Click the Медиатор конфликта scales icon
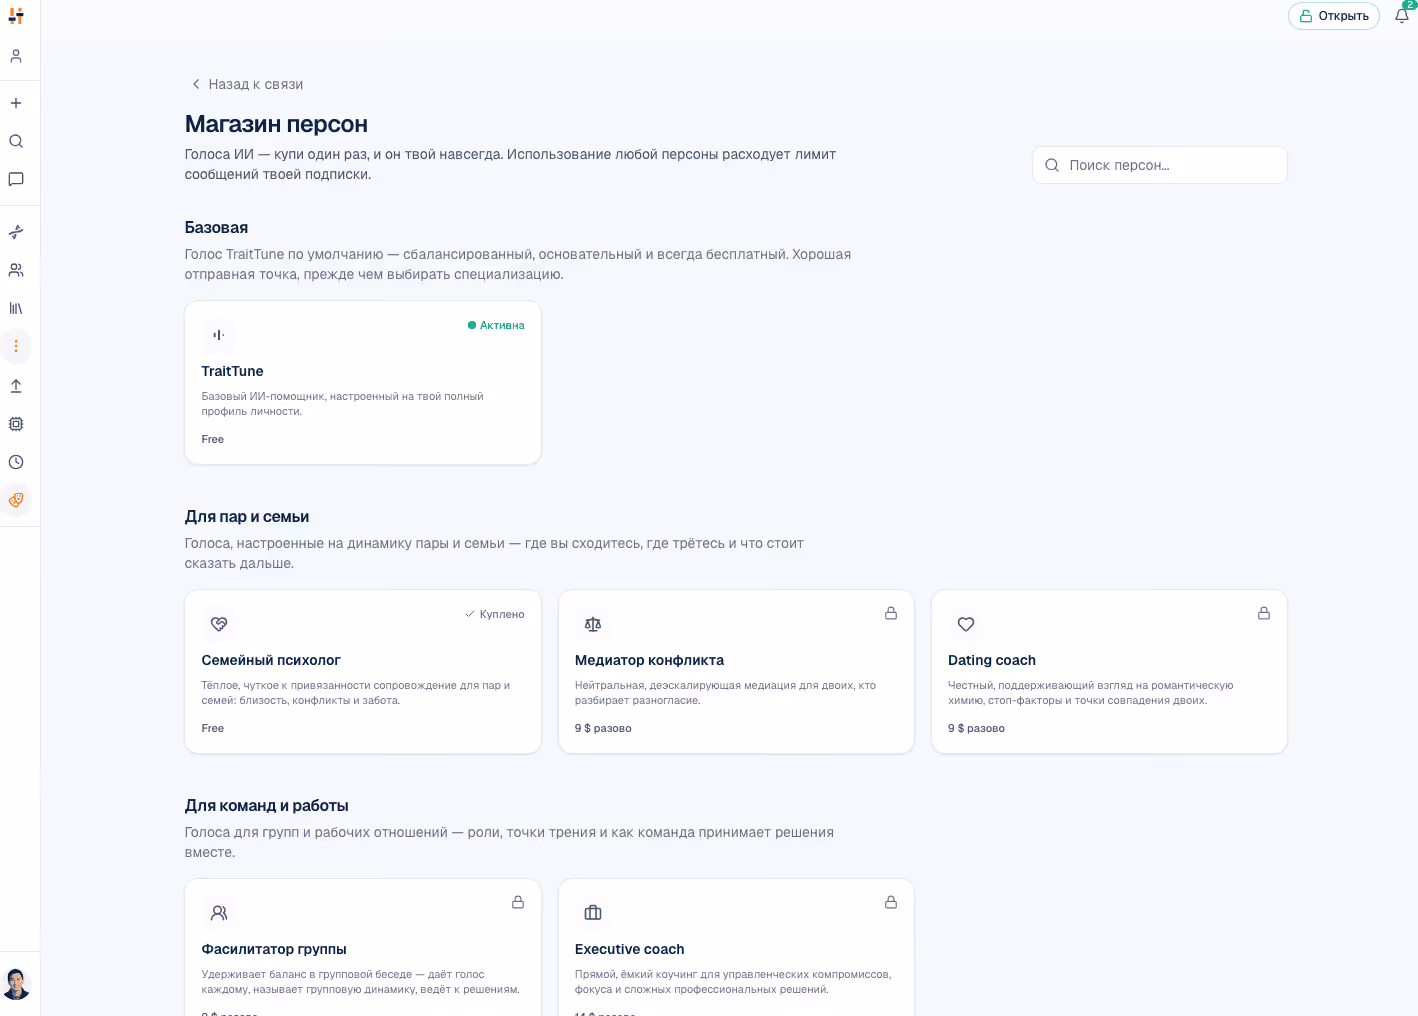The height and width of the screenshot is (1016, 1418). (x=593, y=624)
